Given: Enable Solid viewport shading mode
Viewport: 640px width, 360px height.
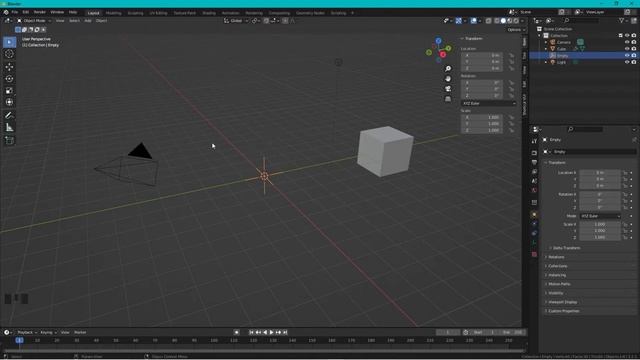Looking at the screenshot, I should [503, 21].
